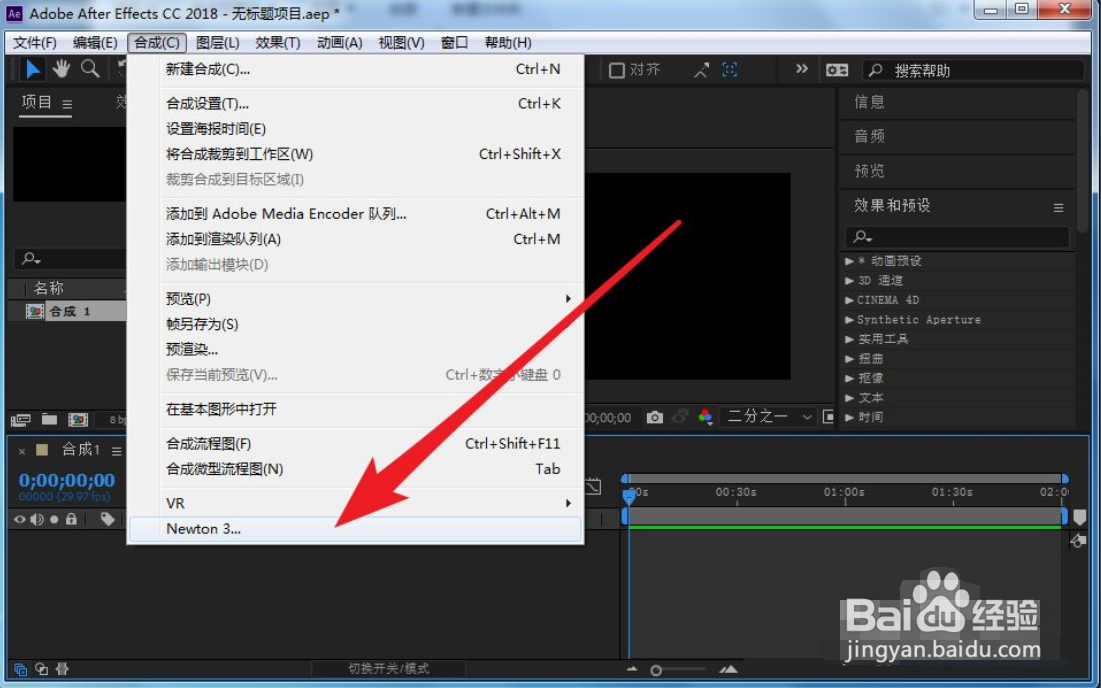
Task: Click the new composition icon in Project panel
Action: click(77, 420)
